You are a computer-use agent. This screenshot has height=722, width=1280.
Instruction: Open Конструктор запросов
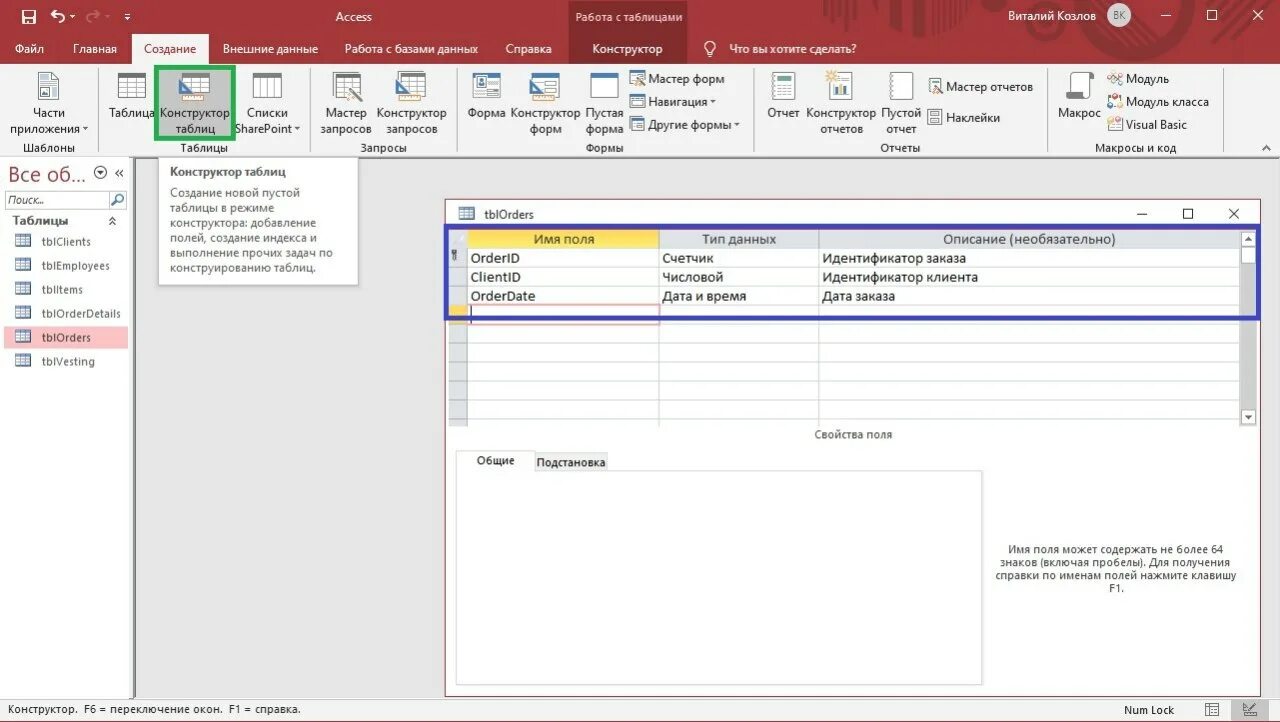pos(412,104)
